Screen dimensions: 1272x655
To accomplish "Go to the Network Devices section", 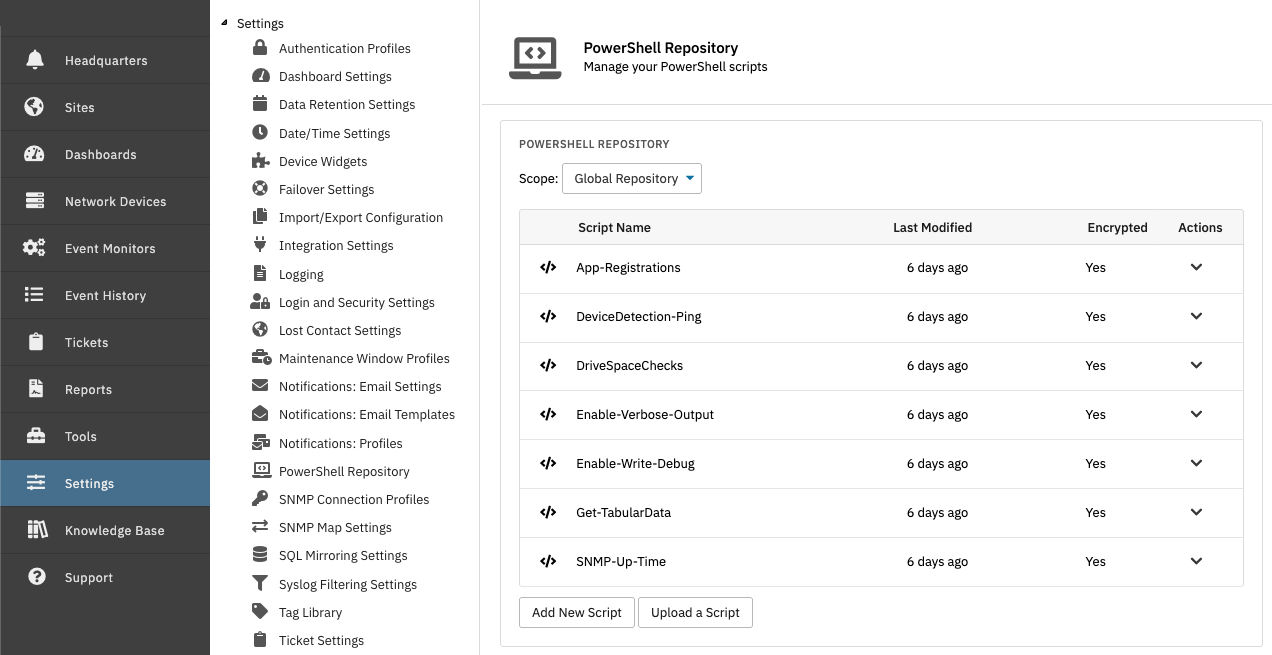I will (105, 201).
